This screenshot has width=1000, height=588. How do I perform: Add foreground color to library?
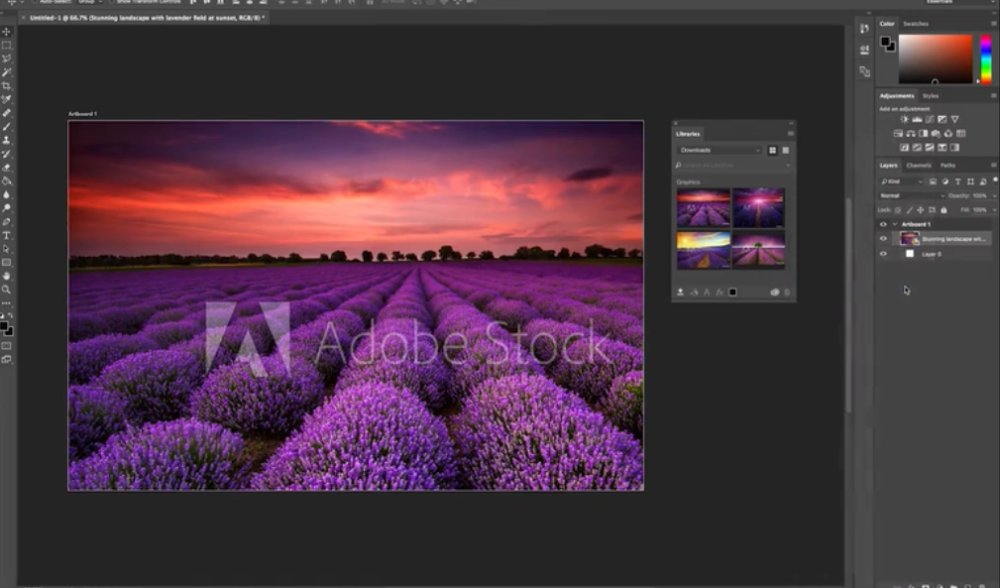point(732,292)
